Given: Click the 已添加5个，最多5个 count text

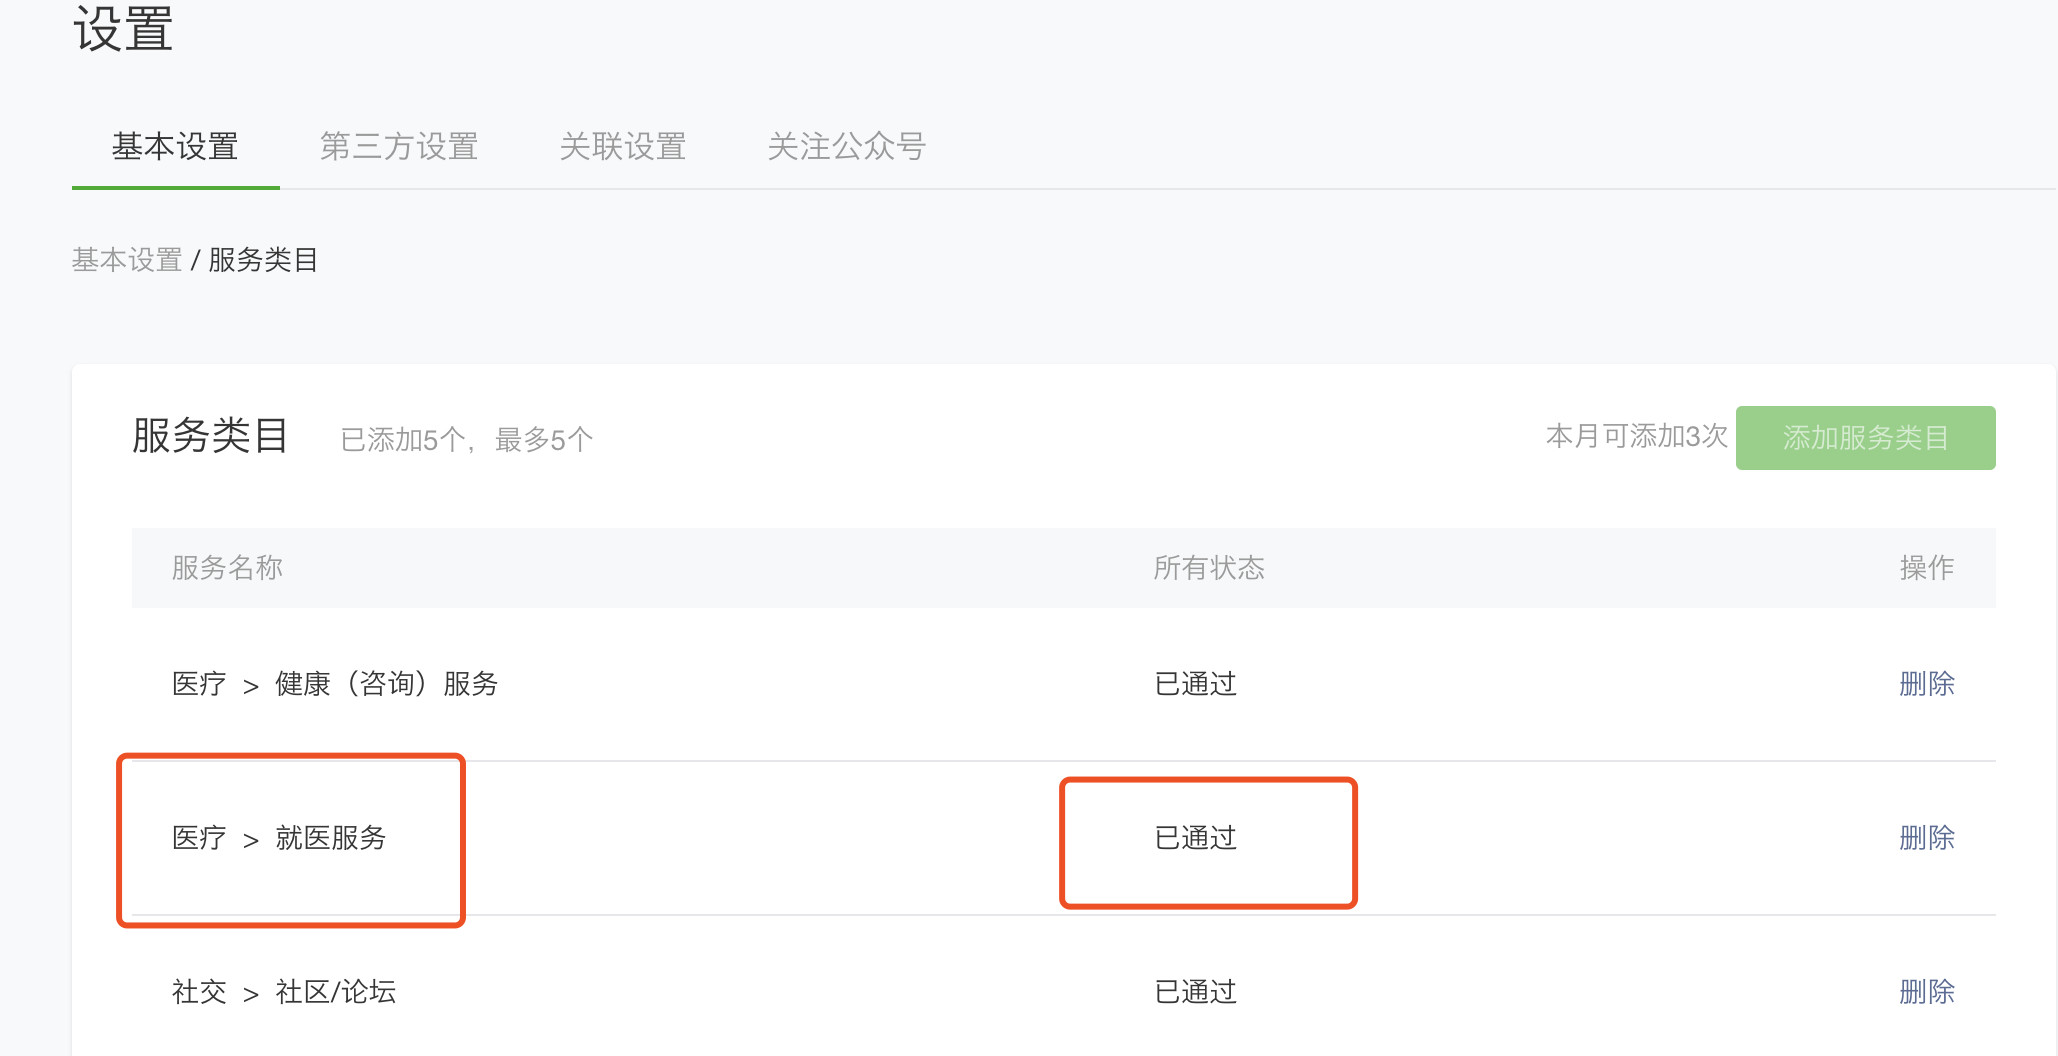Looking at the screenshot, I should [466, 440].
